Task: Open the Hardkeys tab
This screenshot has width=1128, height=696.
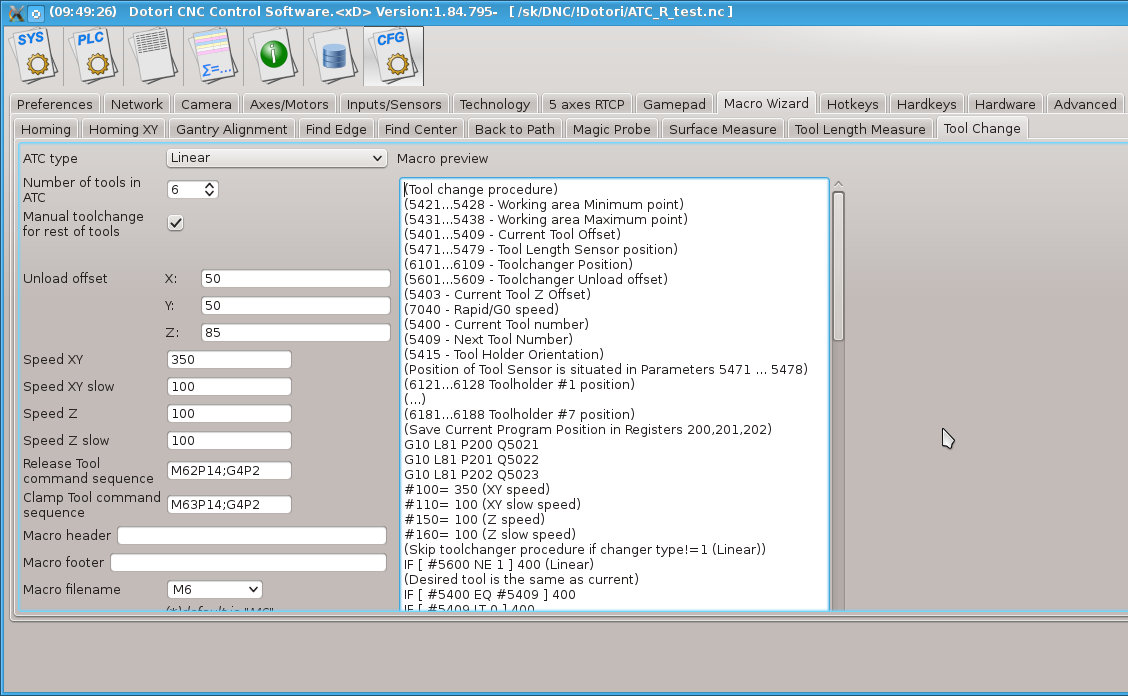Action: 927,104
